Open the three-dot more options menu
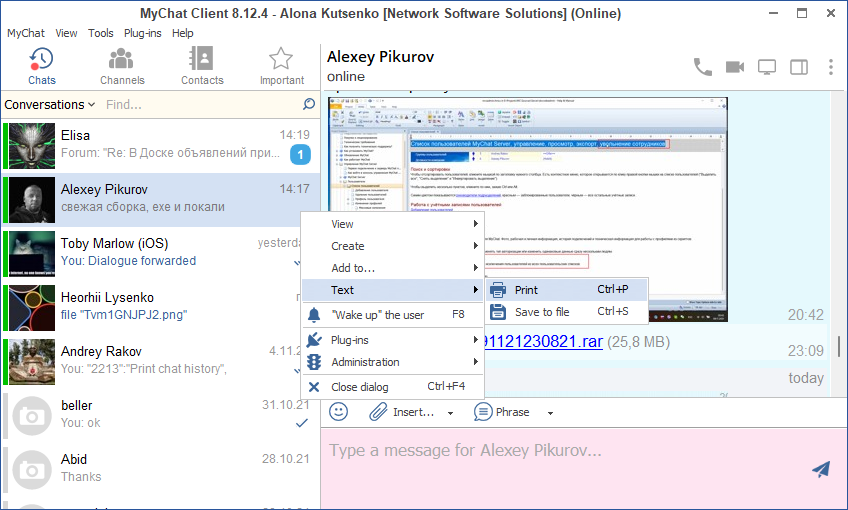This screenshot has height=510, width=848. tap(831, 67)
